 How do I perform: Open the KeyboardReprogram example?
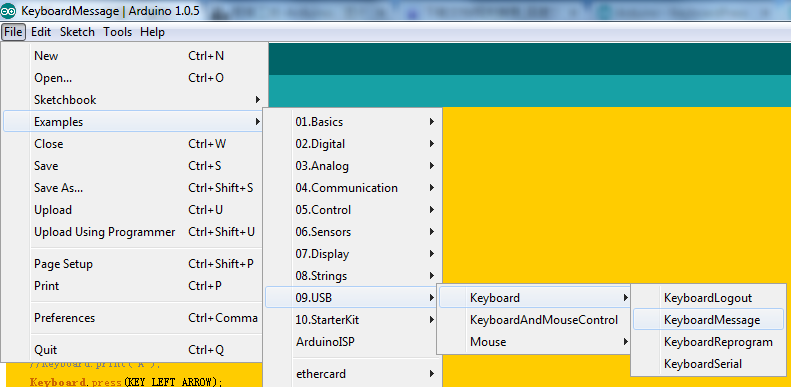(x=708, y=342)
